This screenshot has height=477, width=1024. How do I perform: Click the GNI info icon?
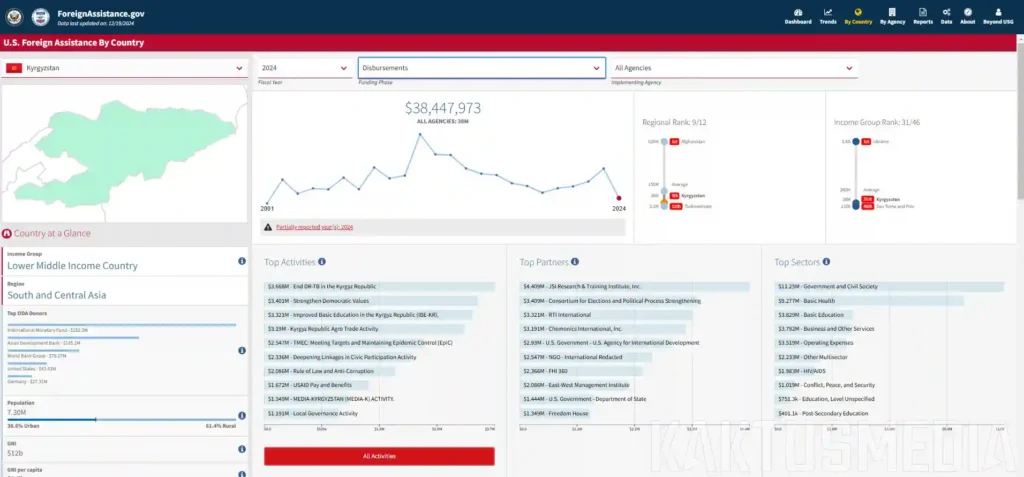242,449
